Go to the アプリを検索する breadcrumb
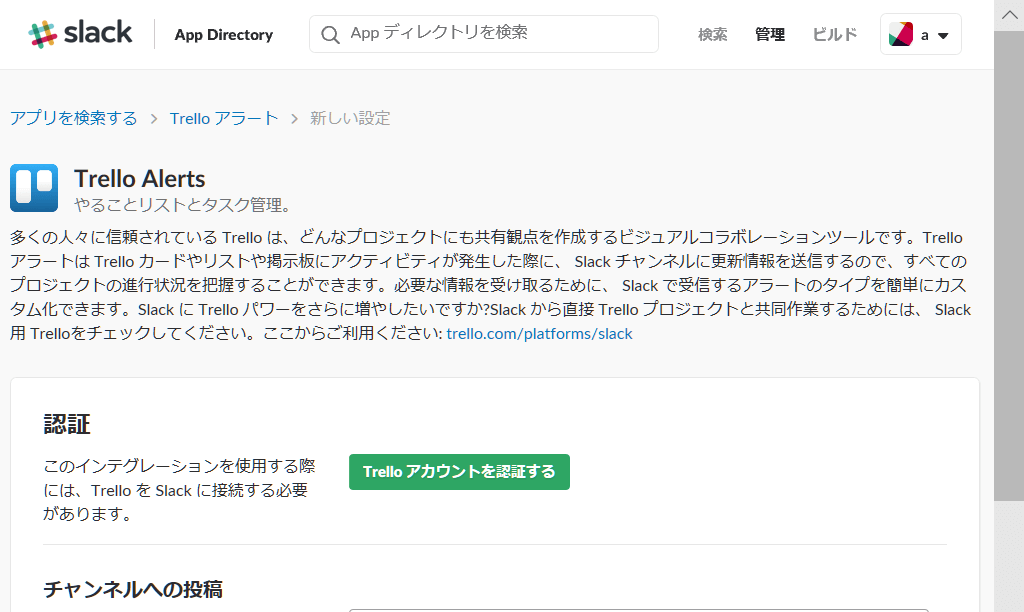Image resolution: width=1024 pixels, height=612 pixels. pos(74,118)
